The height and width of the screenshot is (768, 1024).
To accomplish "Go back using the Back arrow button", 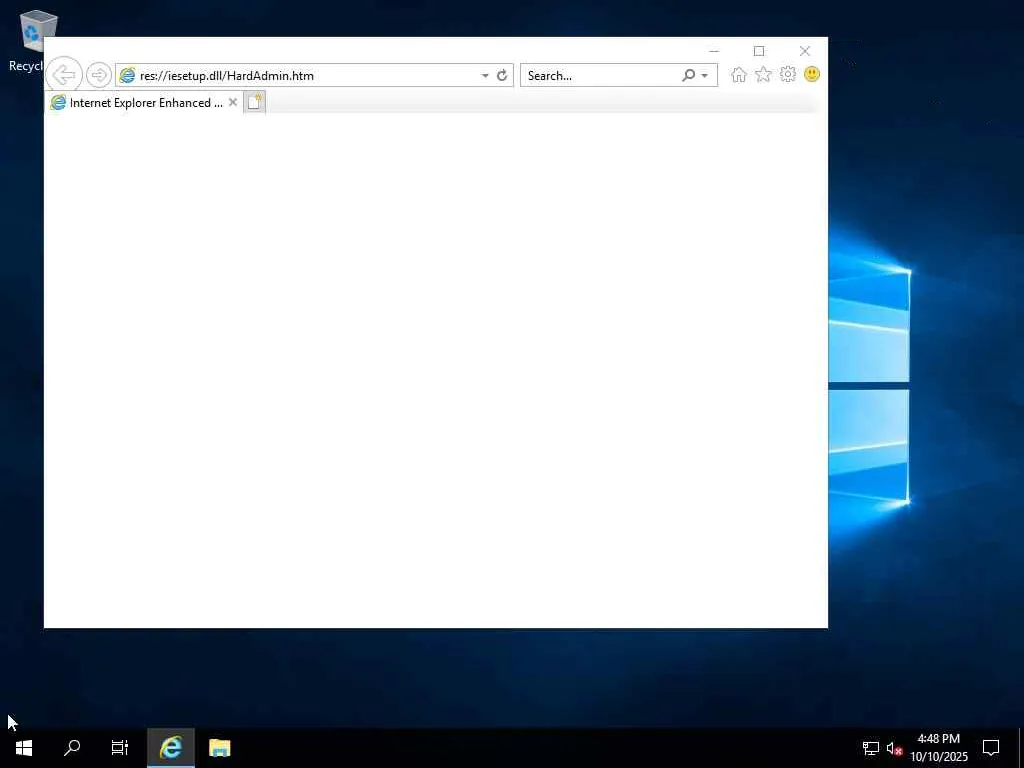I will click(64, 74).
